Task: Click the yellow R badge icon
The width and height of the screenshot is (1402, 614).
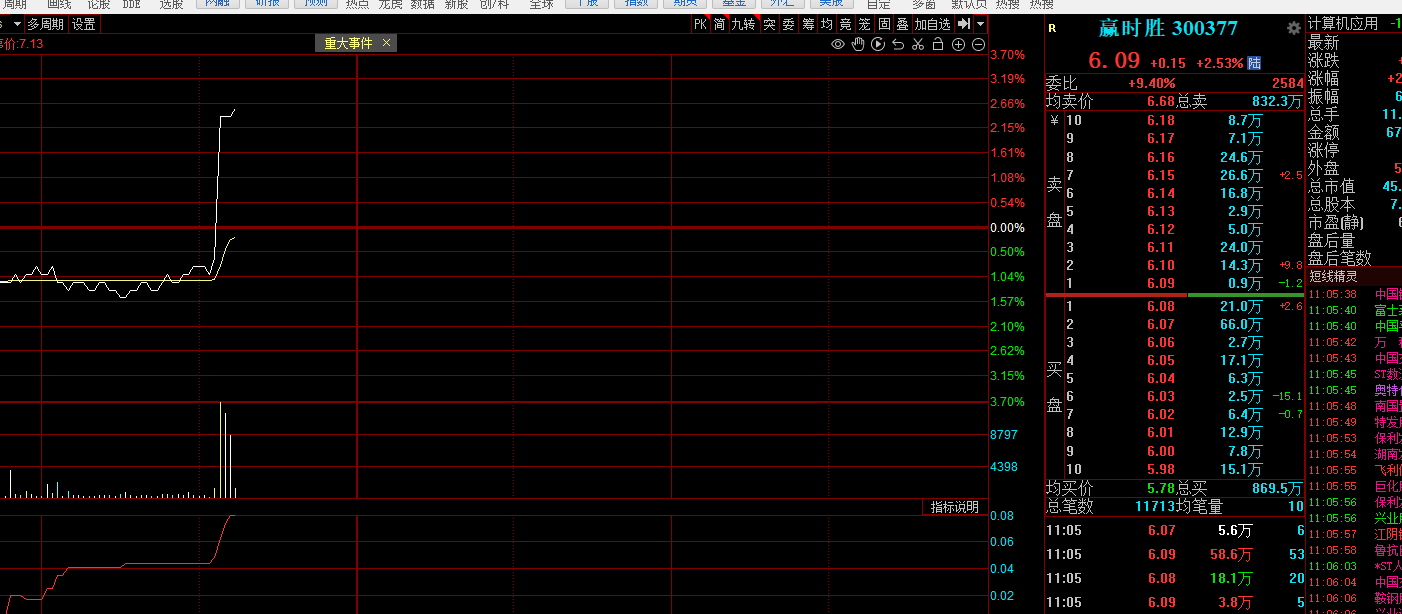Action: point(1052,28)
